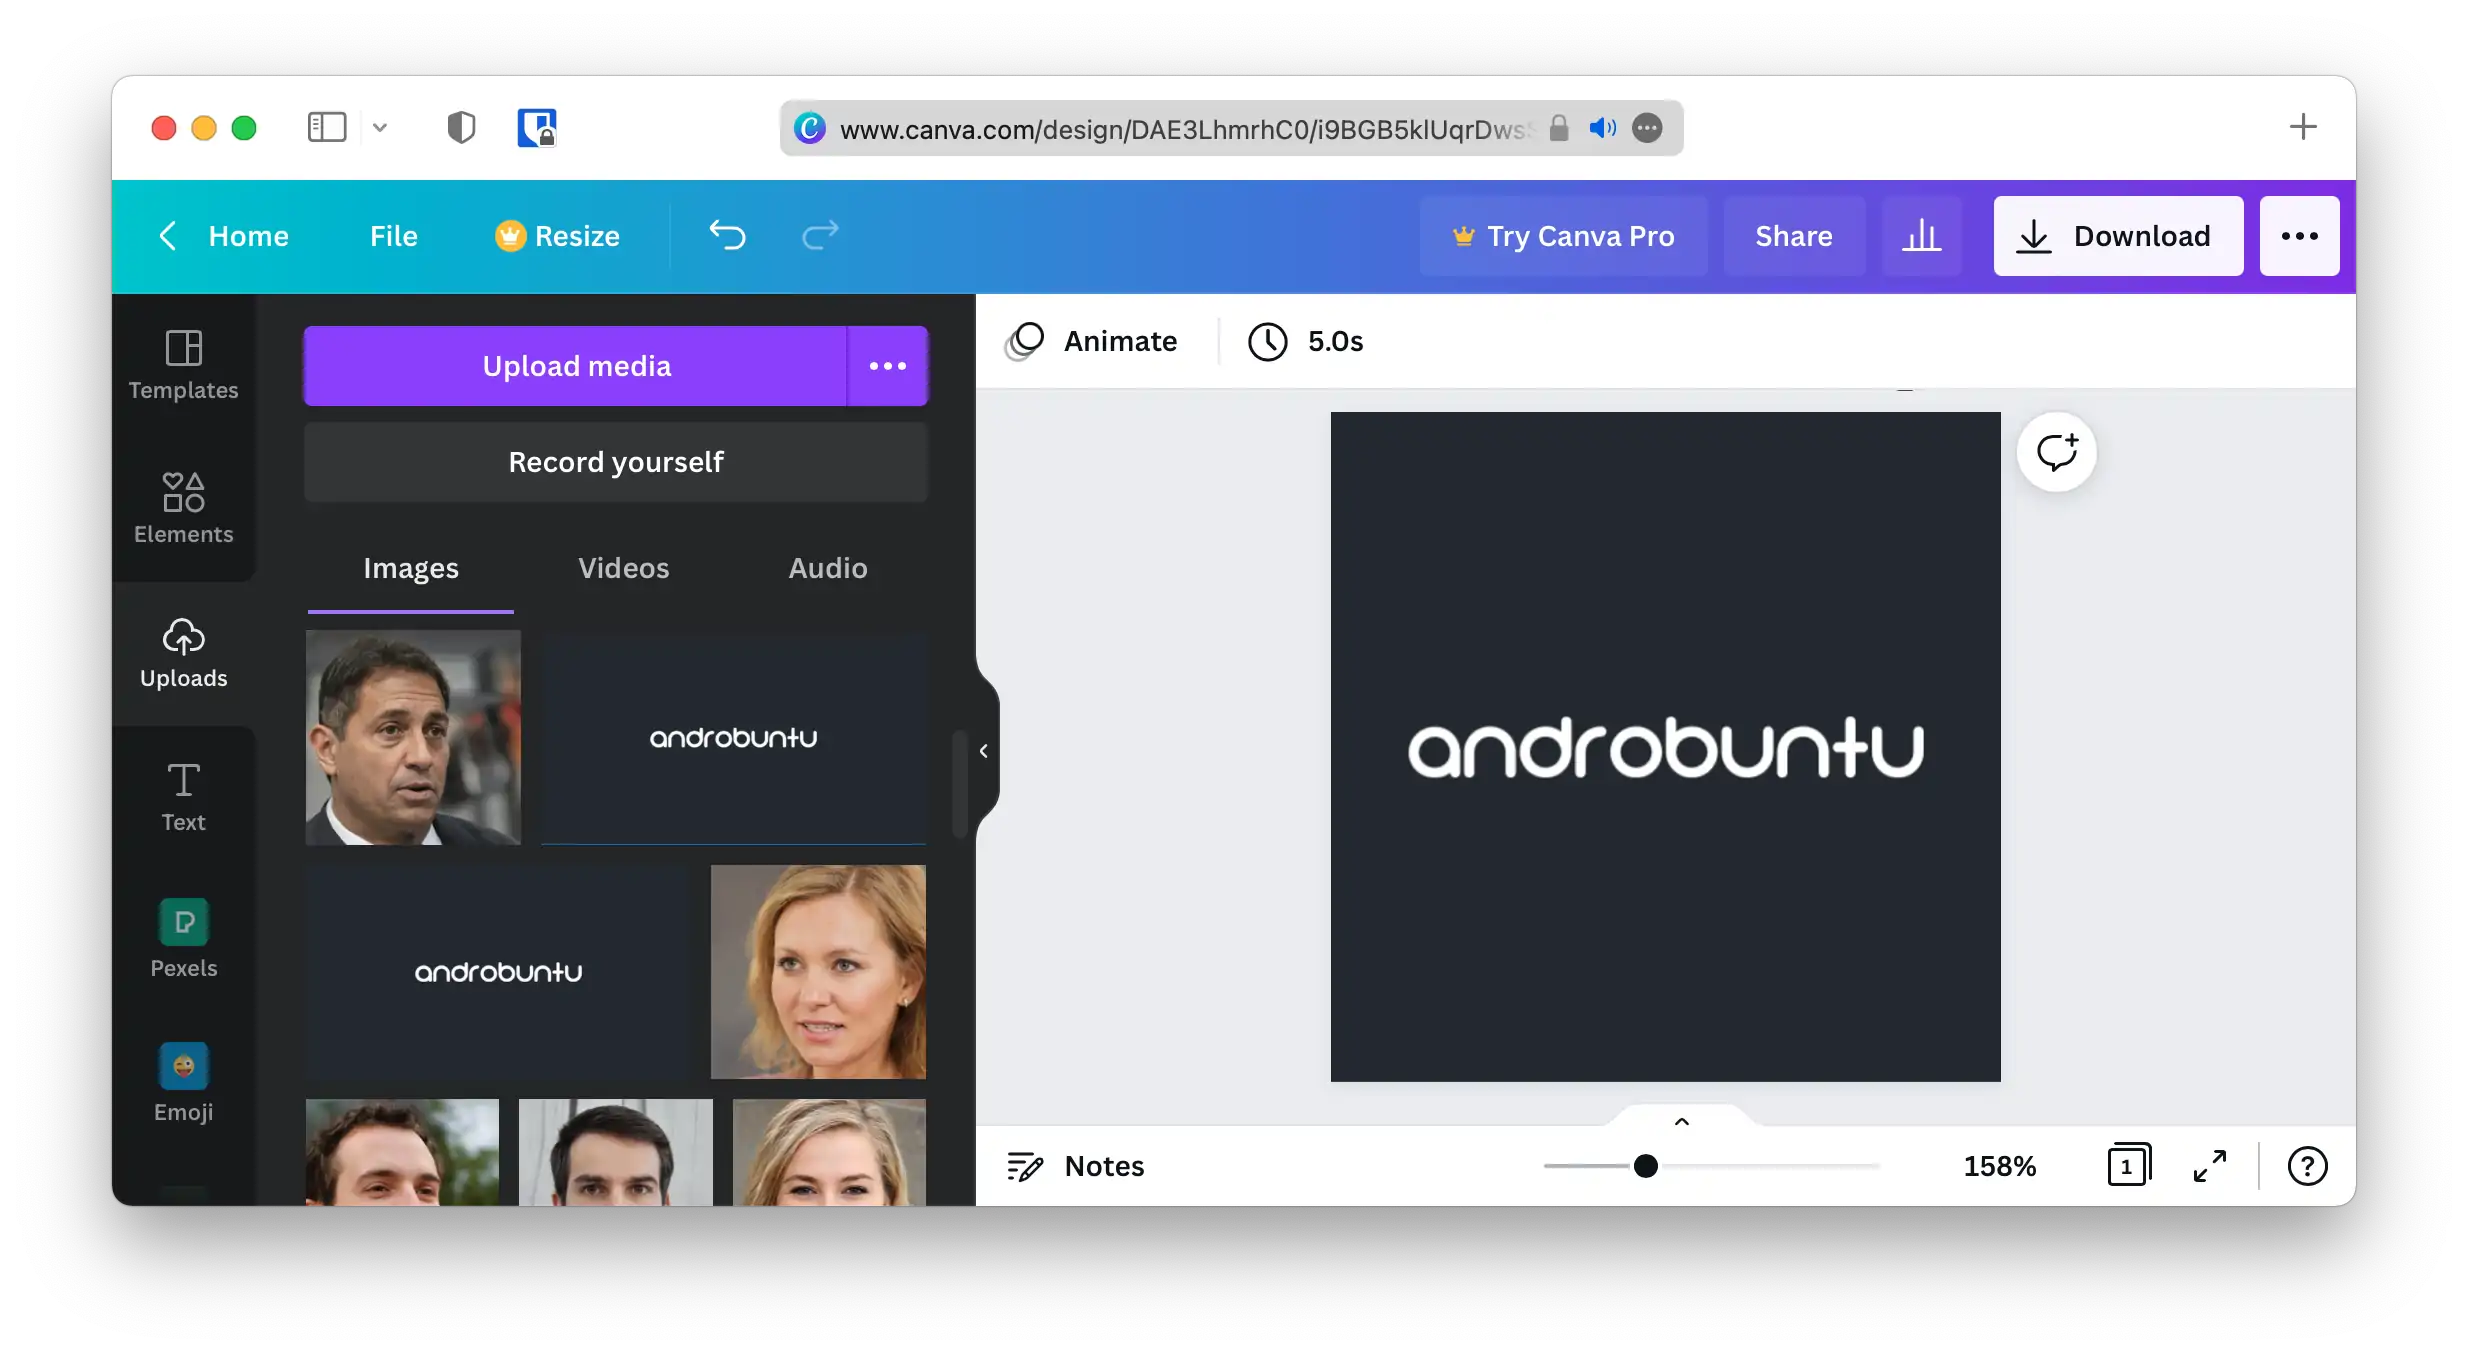
Task: Switch to the Videos tab
Action: tap(623, 568)
